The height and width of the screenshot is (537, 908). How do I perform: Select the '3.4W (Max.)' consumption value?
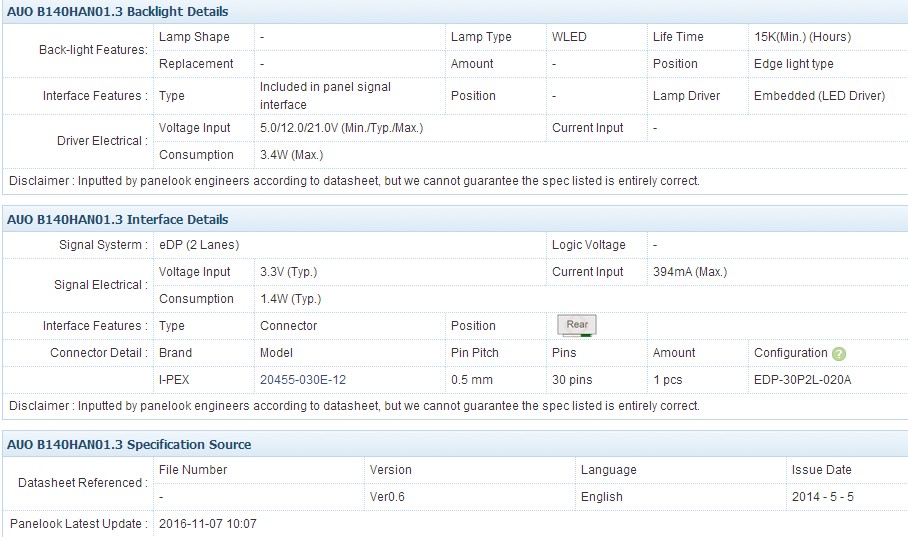click(x=291, y=155)
